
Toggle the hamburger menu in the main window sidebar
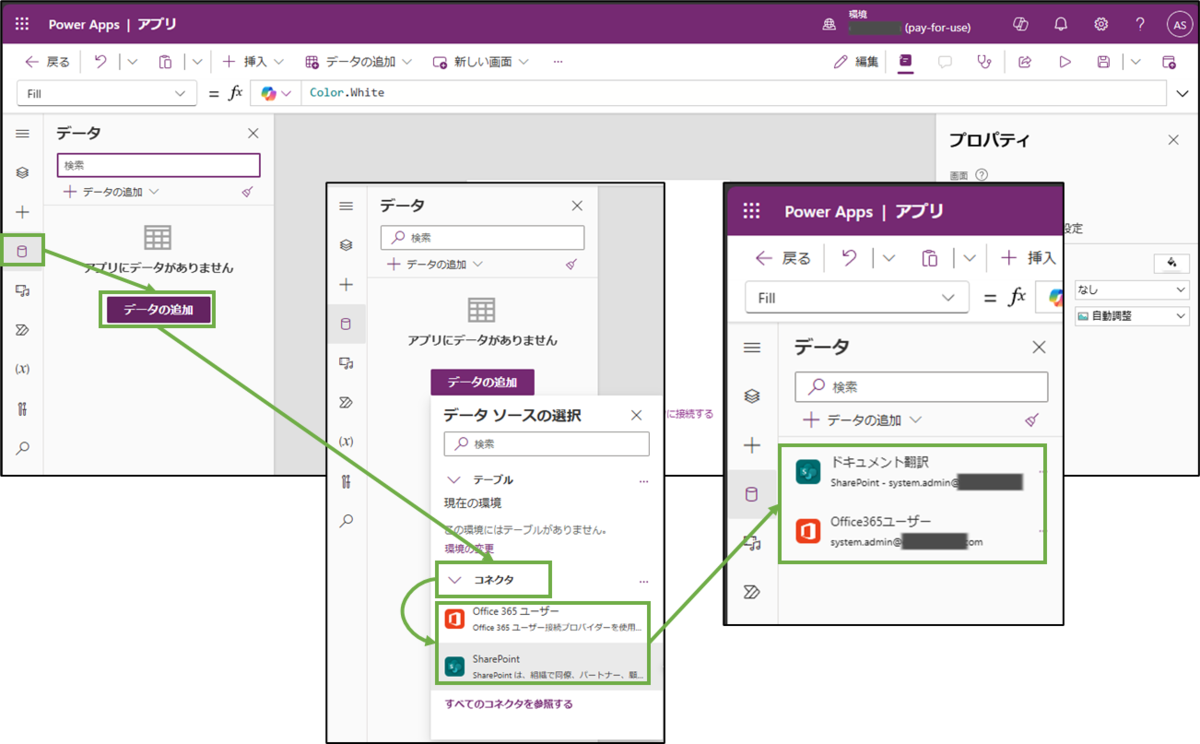point(22,133)
